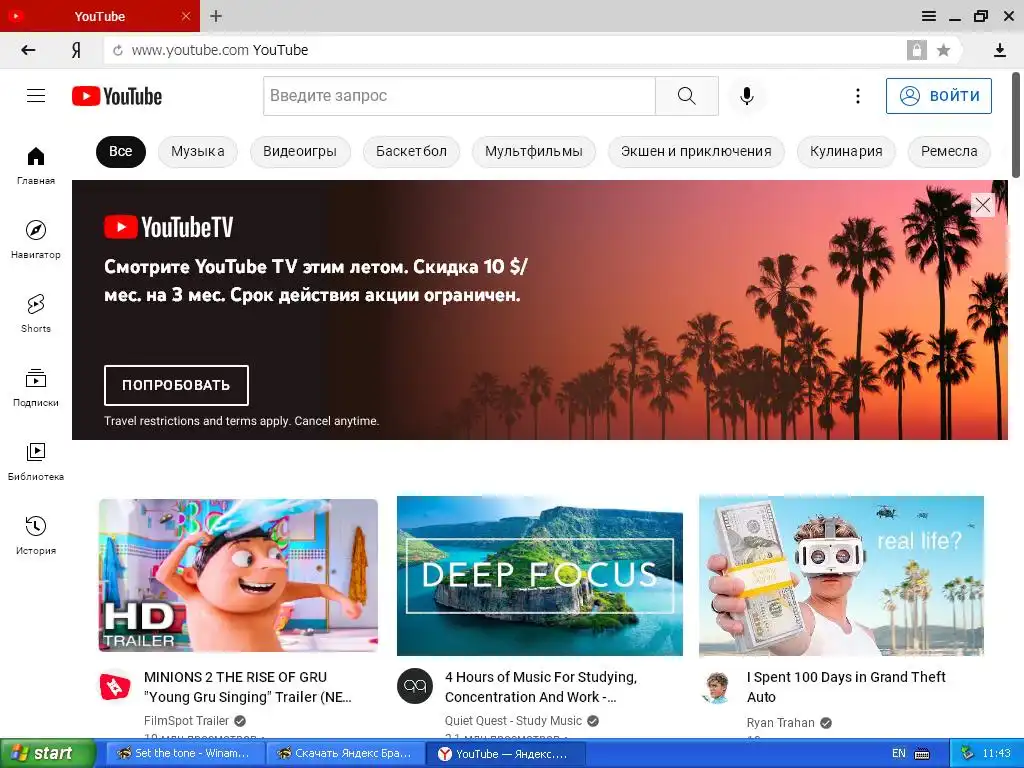Open I Spent 100 Days title link
Viewport: 1024px width, 768px height.
coord(846,687)
